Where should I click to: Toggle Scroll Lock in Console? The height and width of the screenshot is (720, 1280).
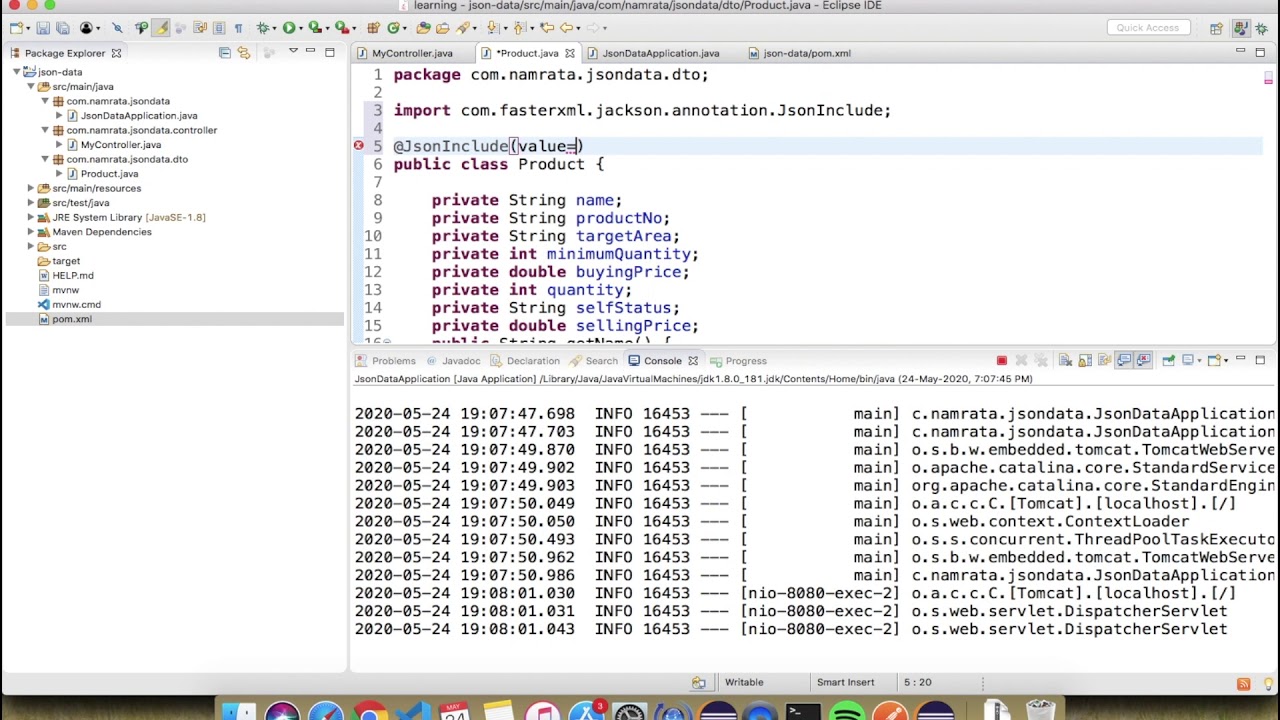point(1085,360)
